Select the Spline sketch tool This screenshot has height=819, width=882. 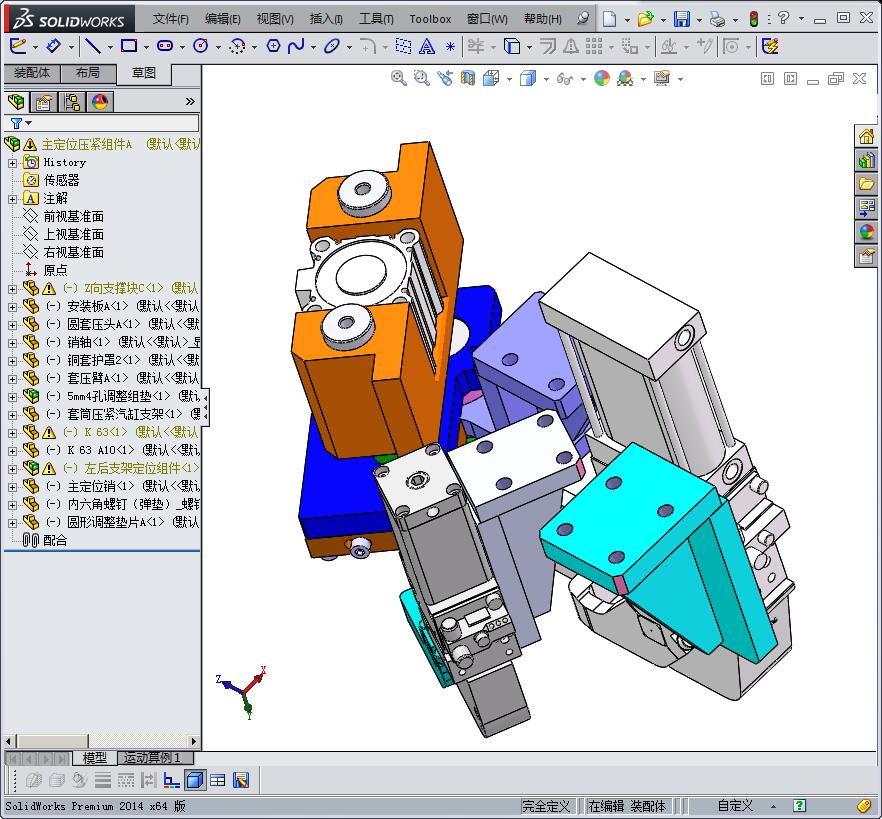295,46
